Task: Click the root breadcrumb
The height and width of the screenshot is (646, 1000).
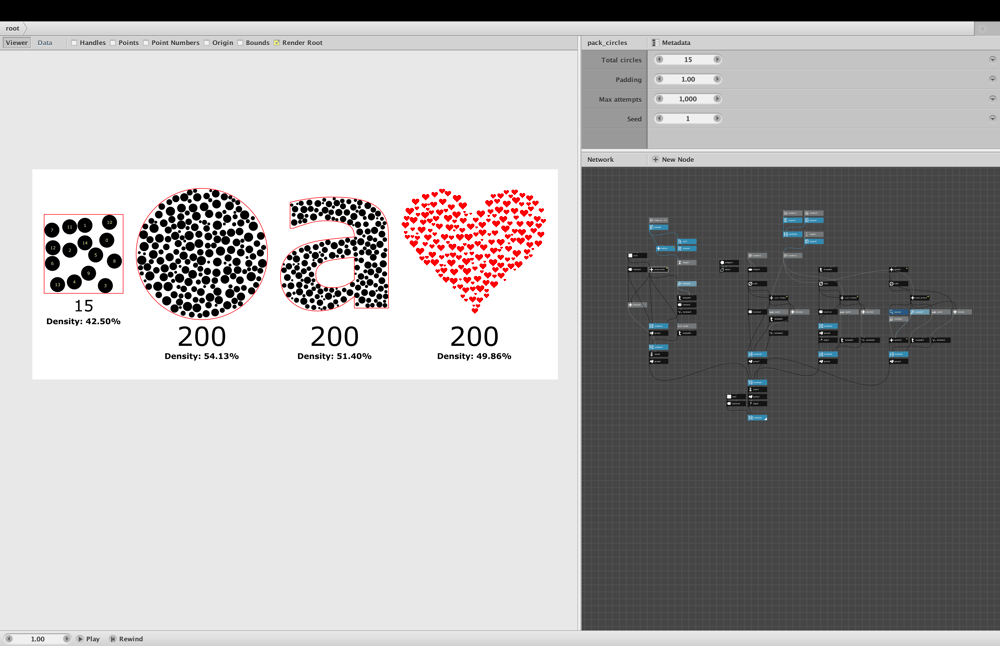Action: point(13,28)
